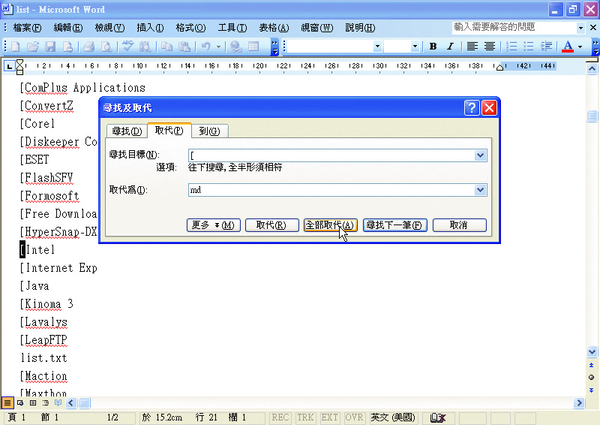Open the 格式(O) Format menu
Viewport: 600px width, 425px height.
[191, 28]
